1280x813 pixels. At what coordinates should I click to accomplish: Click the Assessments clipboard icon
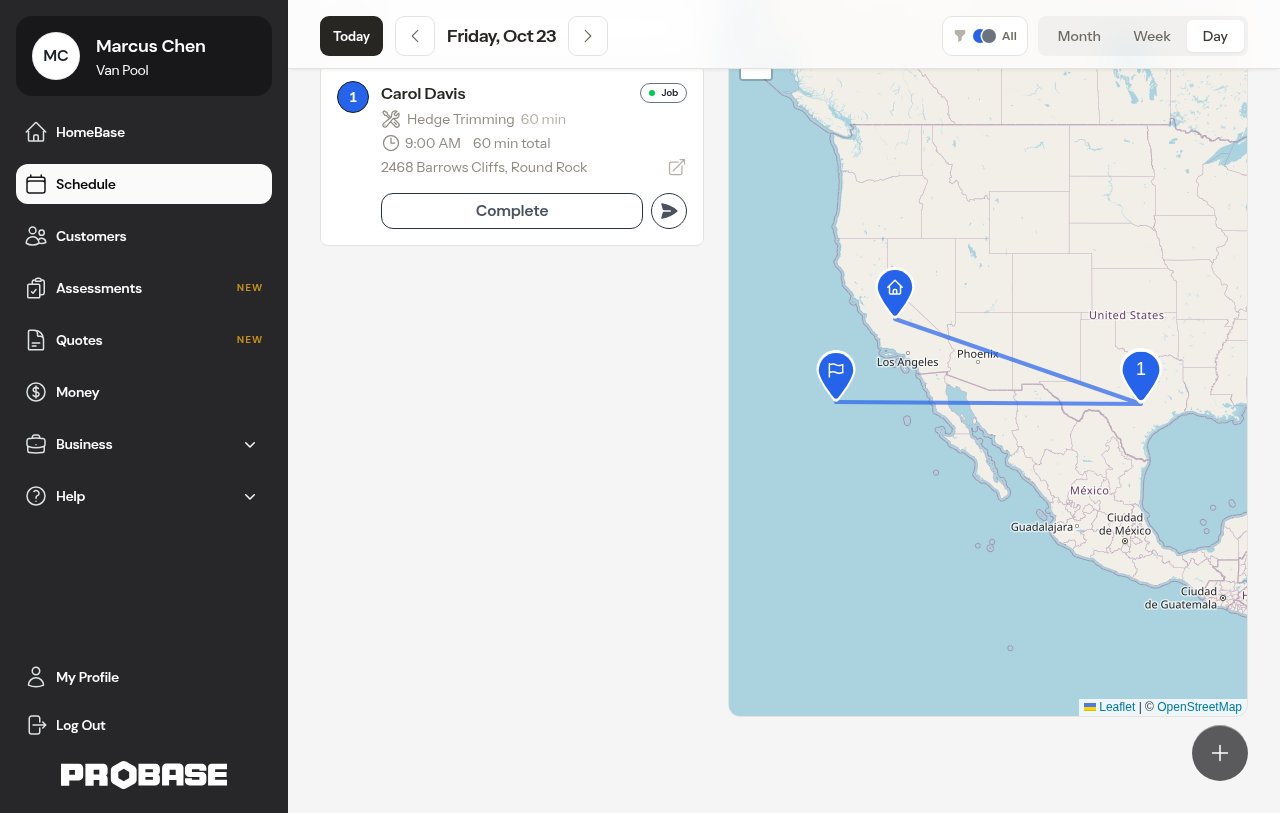(x=36, y=288)
